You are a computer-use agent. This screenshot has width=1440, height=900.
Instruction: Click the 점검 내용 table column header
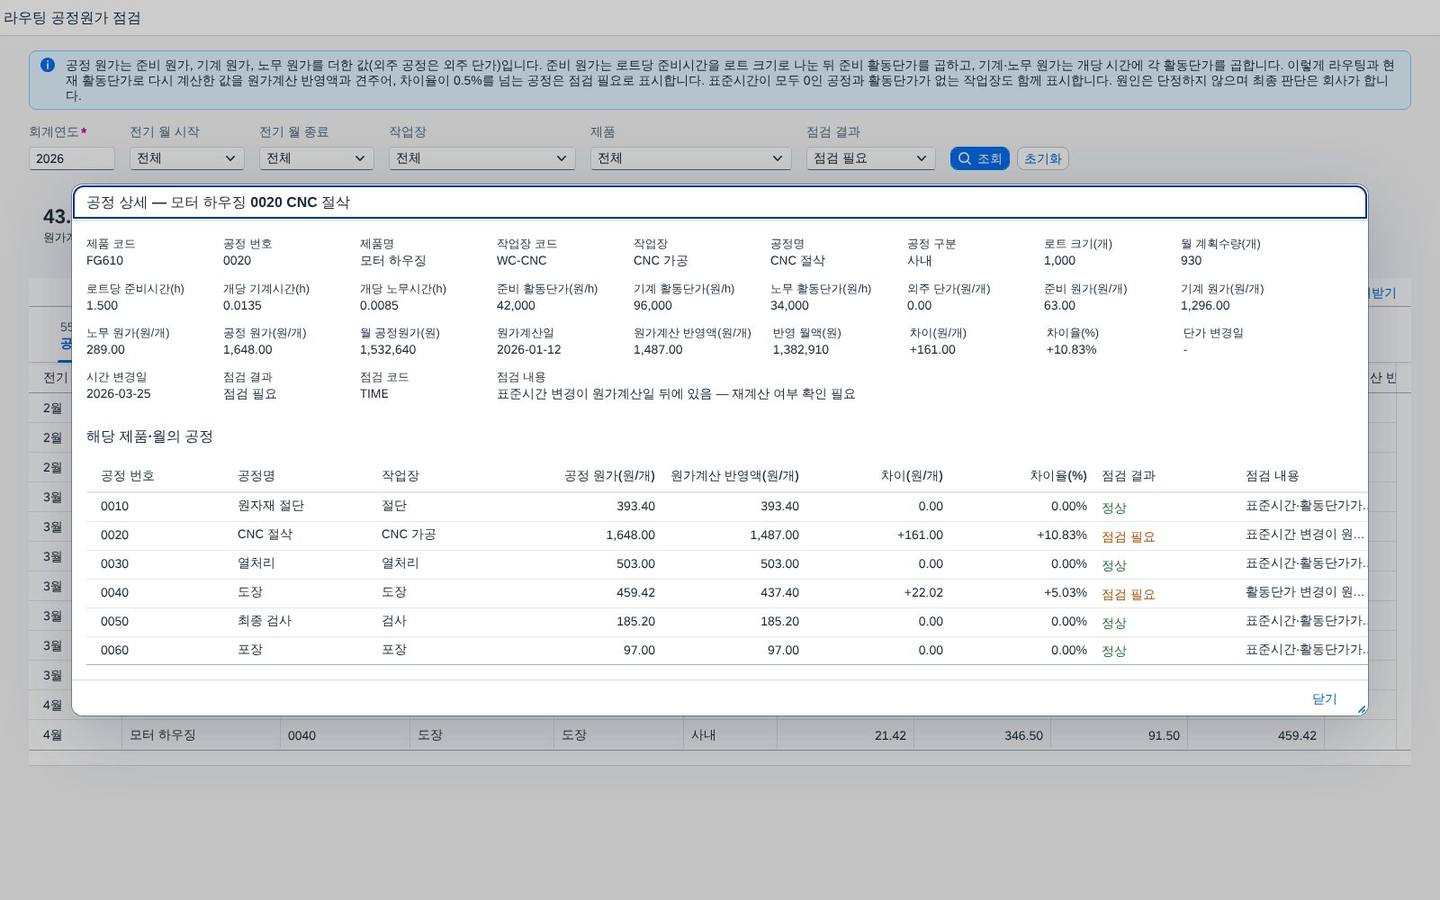click(x=1272, y=476)
